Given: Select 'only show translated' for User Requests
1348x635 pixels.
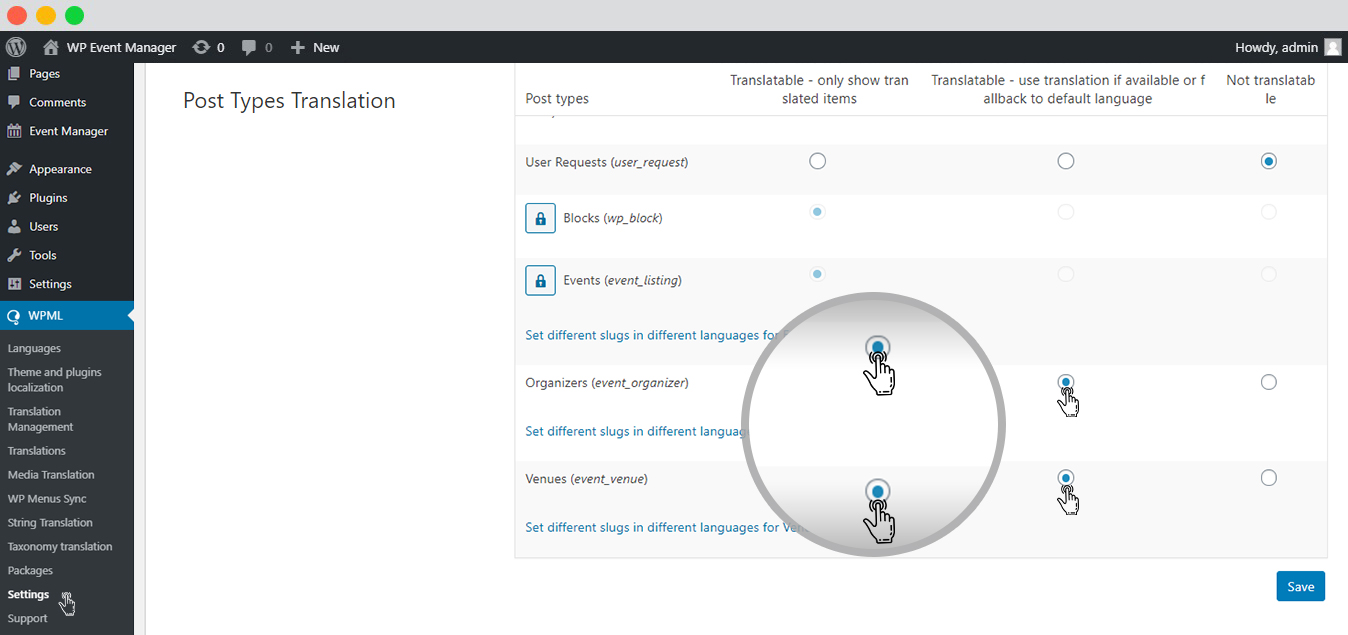Looking at the screenshot, I should tap(818, 161).
